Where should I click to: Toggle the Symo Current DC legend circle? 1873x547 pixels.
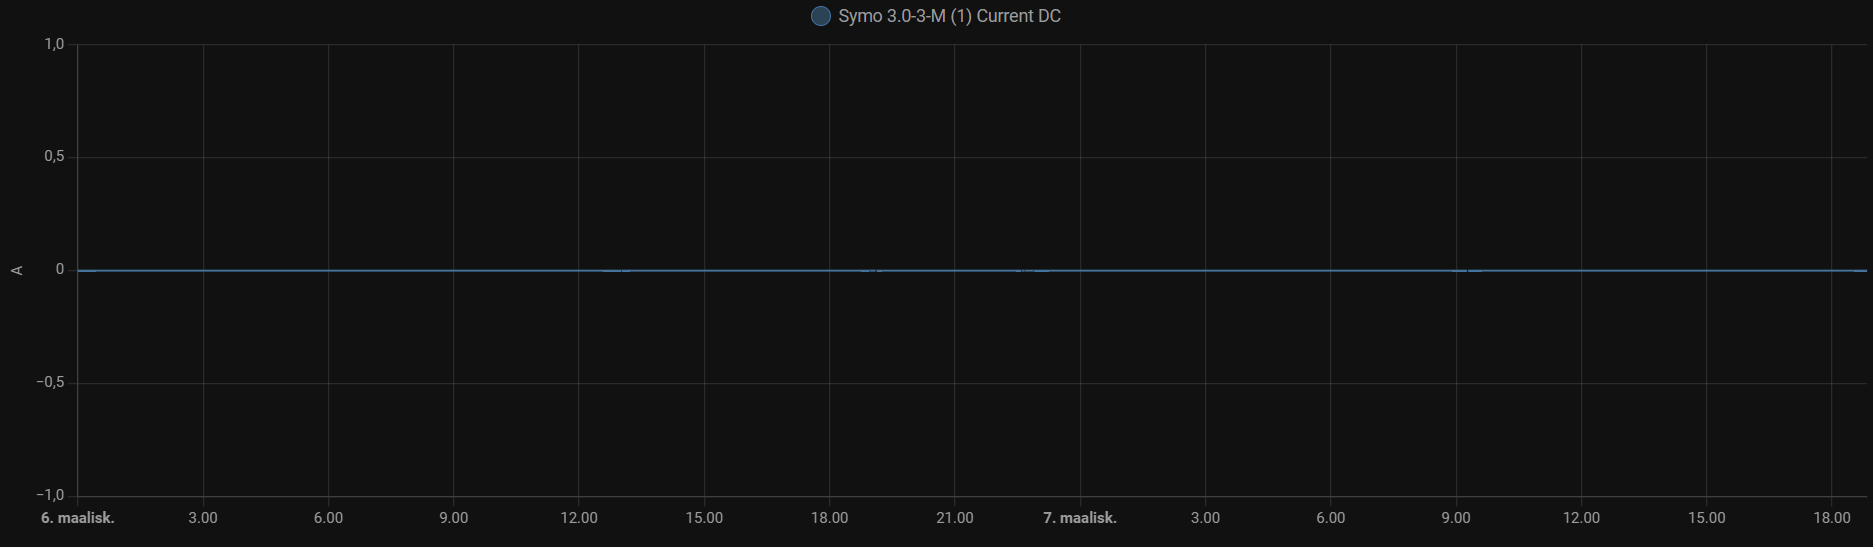point(820,16)
